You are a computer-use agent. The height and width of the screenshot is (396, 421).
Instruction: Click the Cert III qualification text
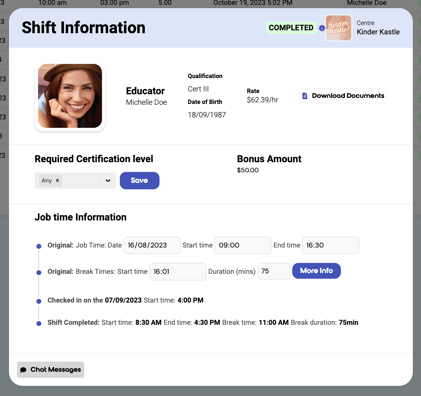pyautogui.click(x=198, y=89)
